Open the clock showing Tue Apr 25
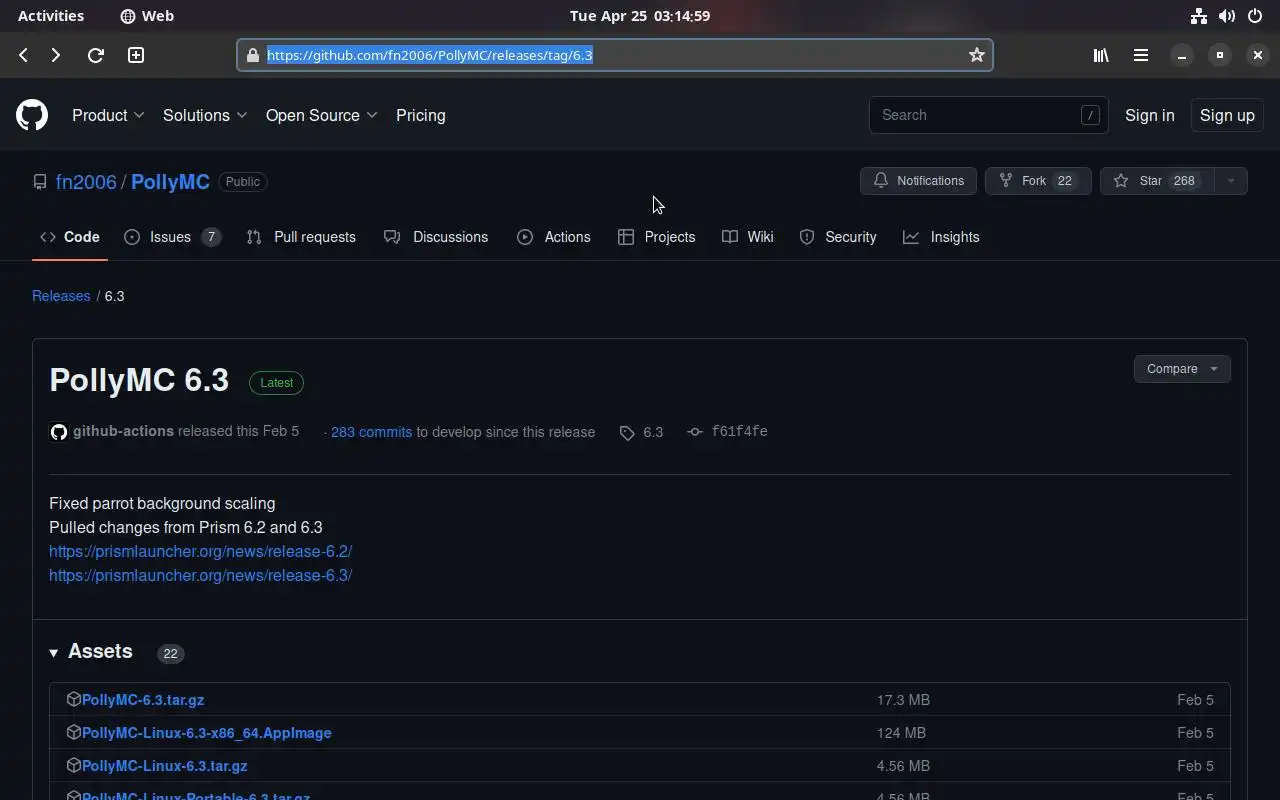Viewport: 1280px width, 800px height. (640, 16)
